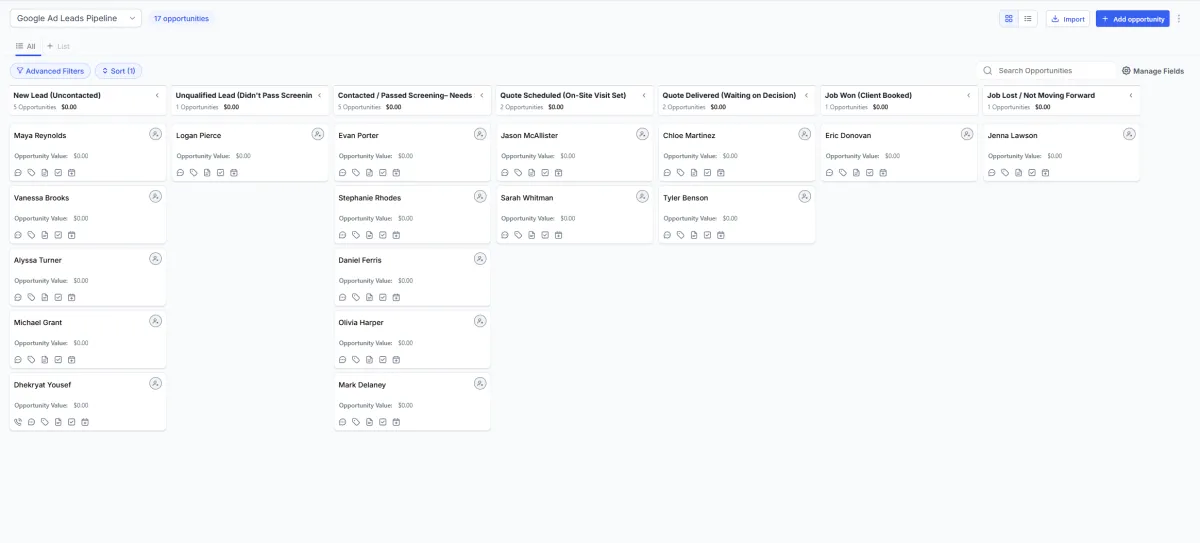Add a new List tab
The image size is (1200, 543).
click(x=59, y=46)
